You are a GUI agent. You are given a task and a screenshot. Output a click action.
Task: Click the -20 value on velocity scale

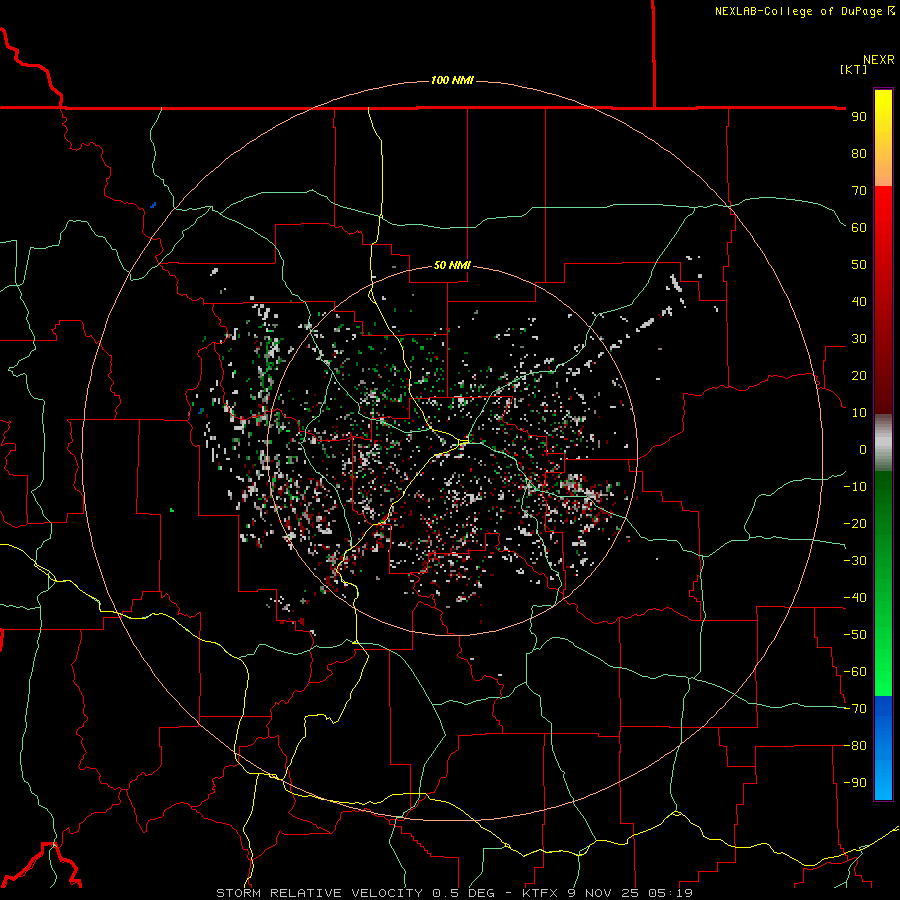[x=855, y=523]
